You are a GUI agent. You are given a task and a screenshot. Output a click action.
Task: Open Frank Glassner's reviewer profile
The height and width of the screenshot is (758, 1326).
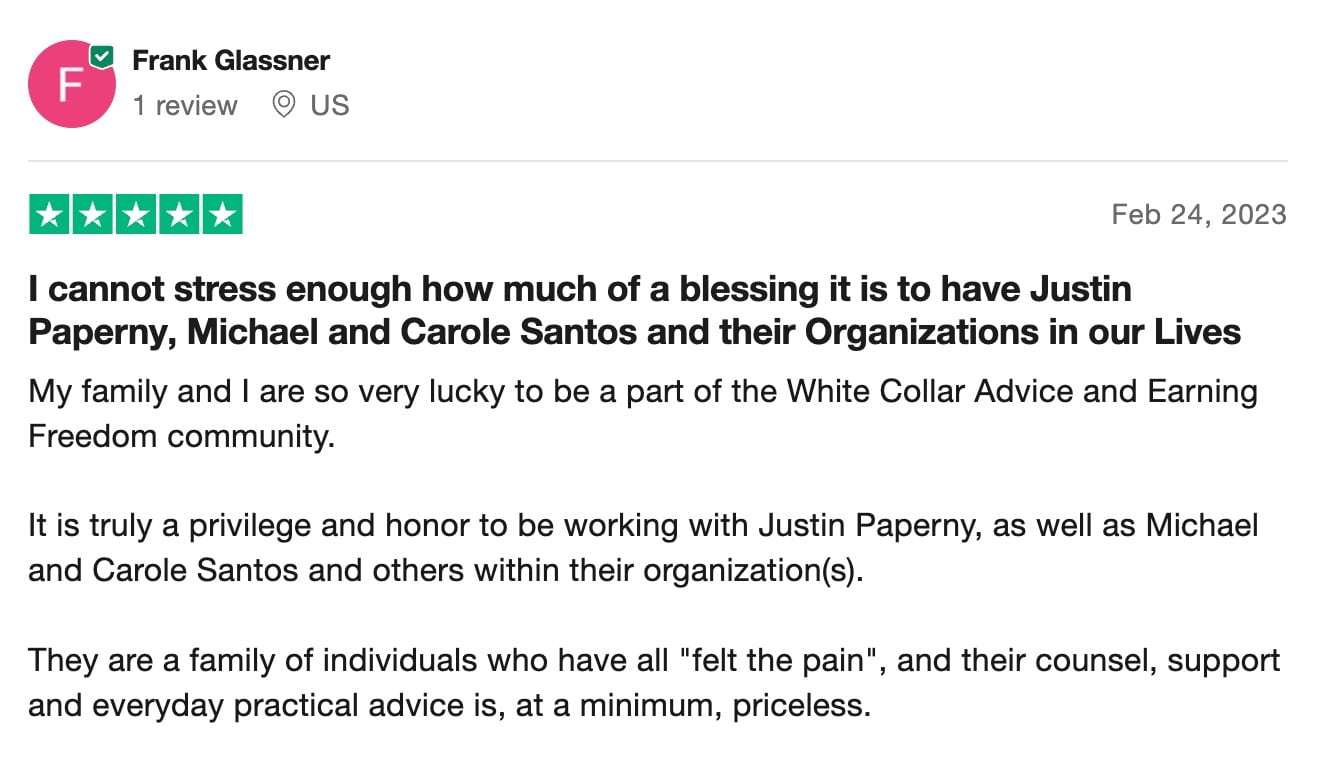point(231,60)
